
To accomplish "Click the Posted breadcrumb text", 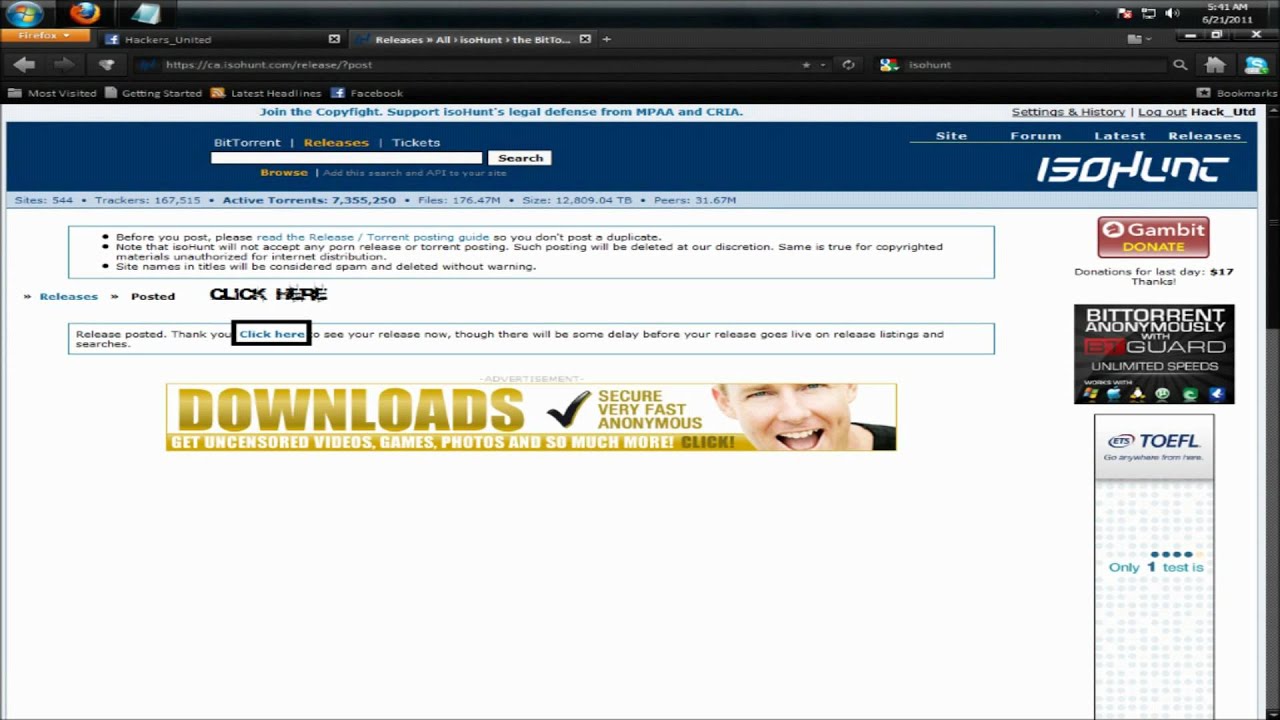I will pyautogui.click(x=153, y=296).
